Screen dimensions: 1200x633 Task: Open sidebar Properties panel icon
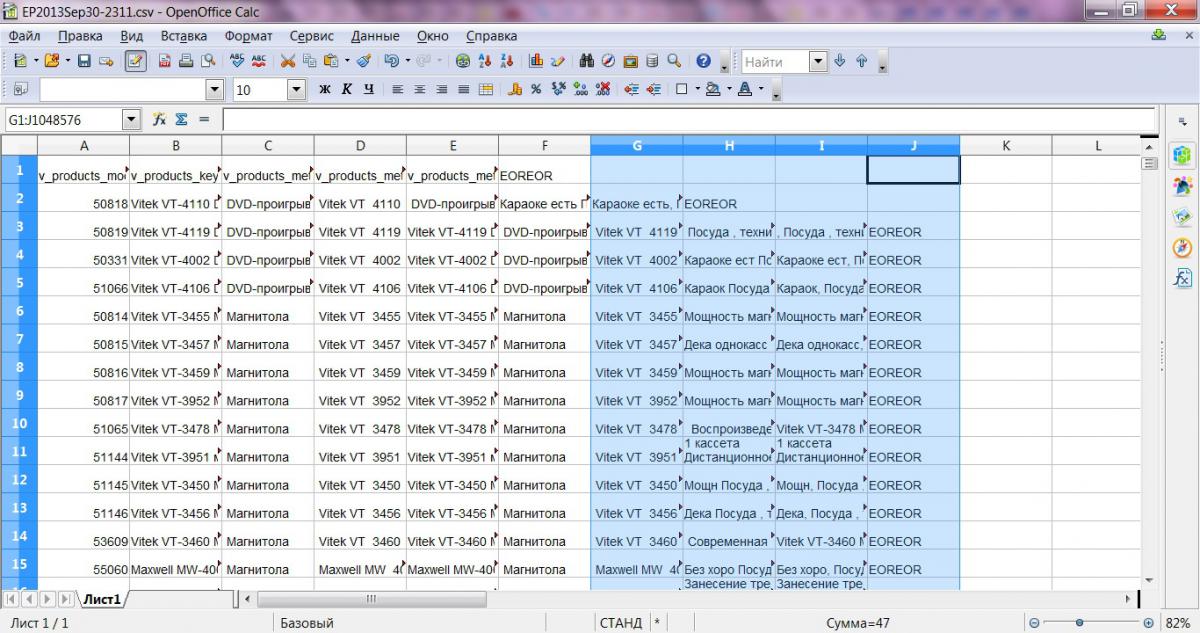pos(1182,155)
